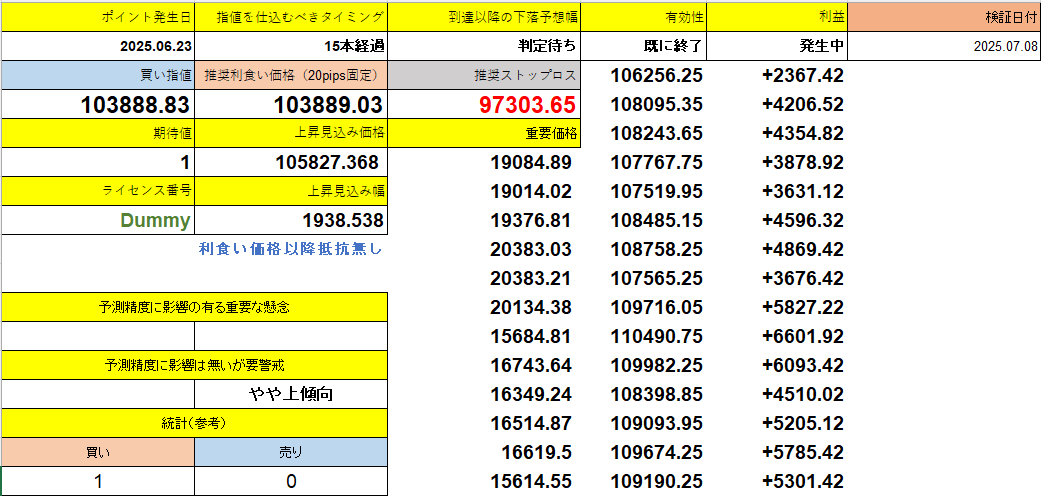
Task: Select the 上昇見込み幅 label cell
Action: tap(291, 191)
